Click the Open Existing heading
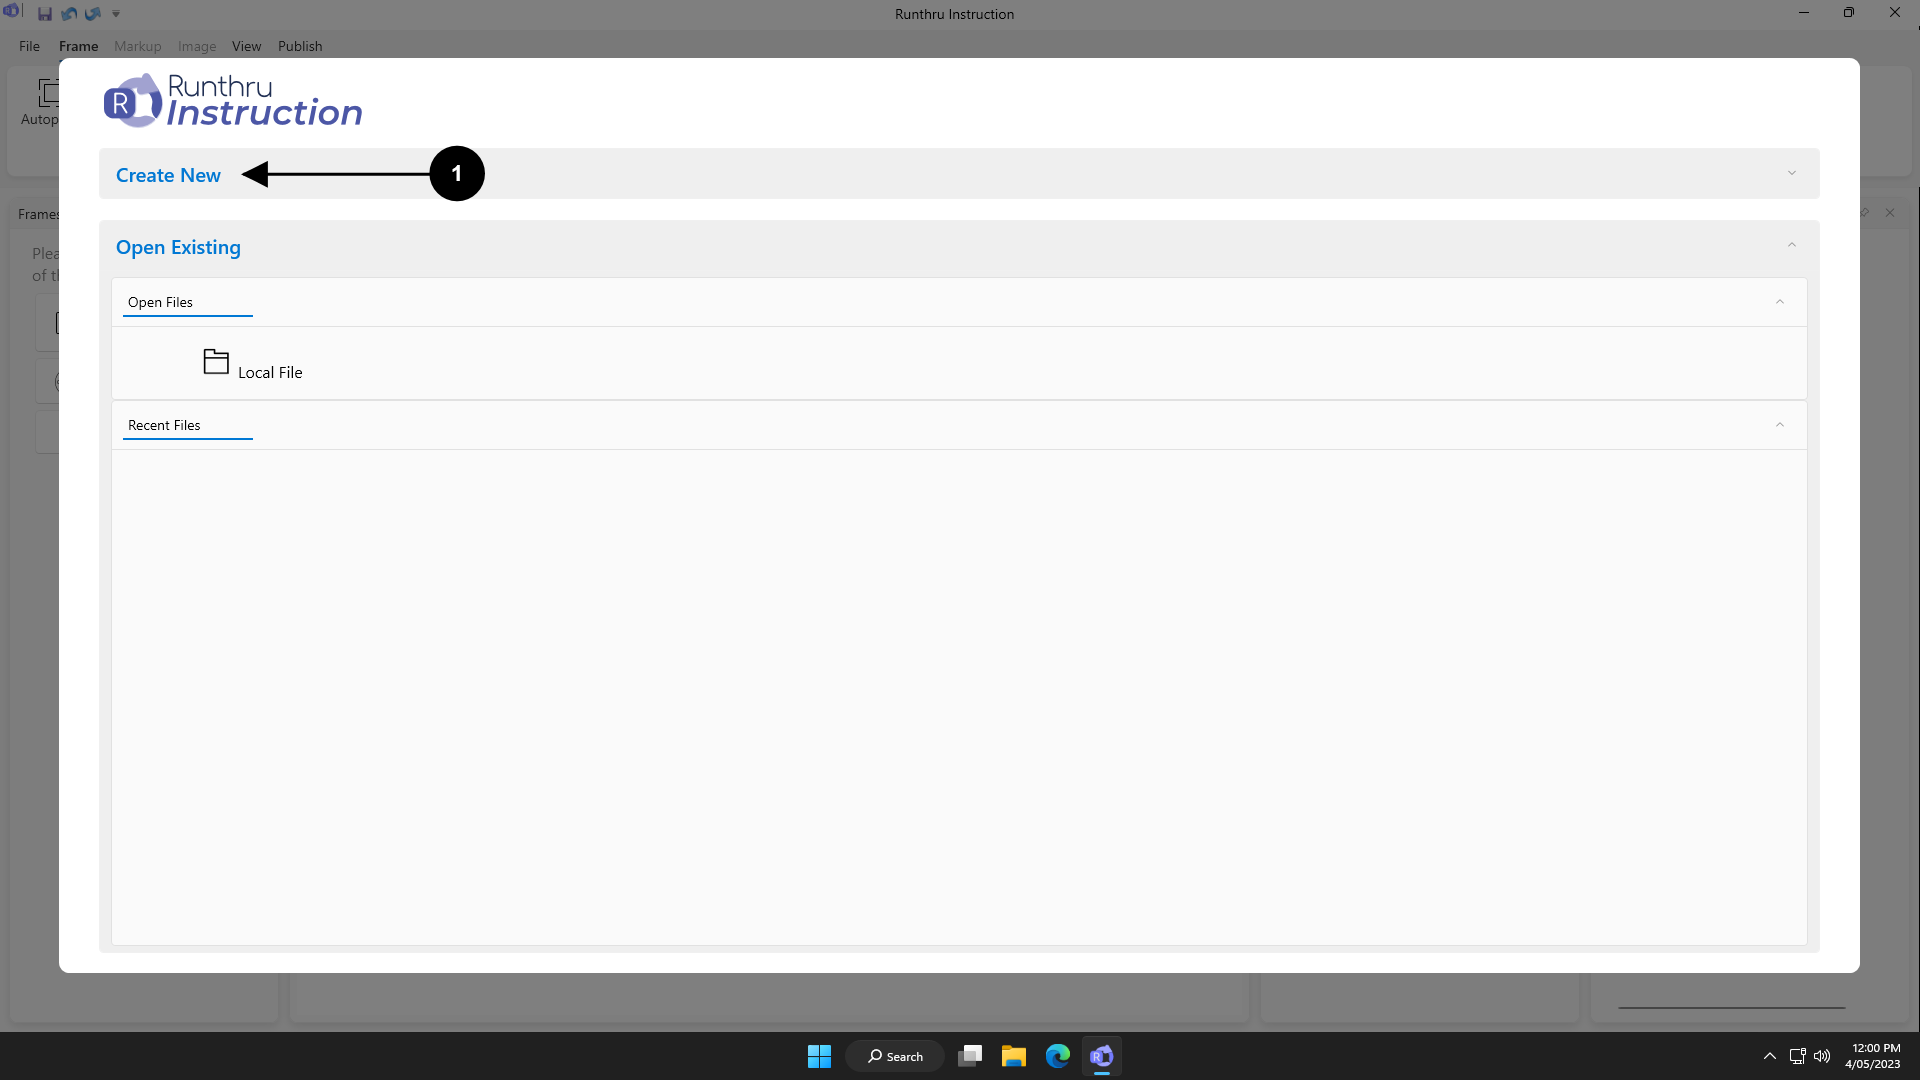The height and width of the screenshot is (1080, 1920). click(178, 247)
